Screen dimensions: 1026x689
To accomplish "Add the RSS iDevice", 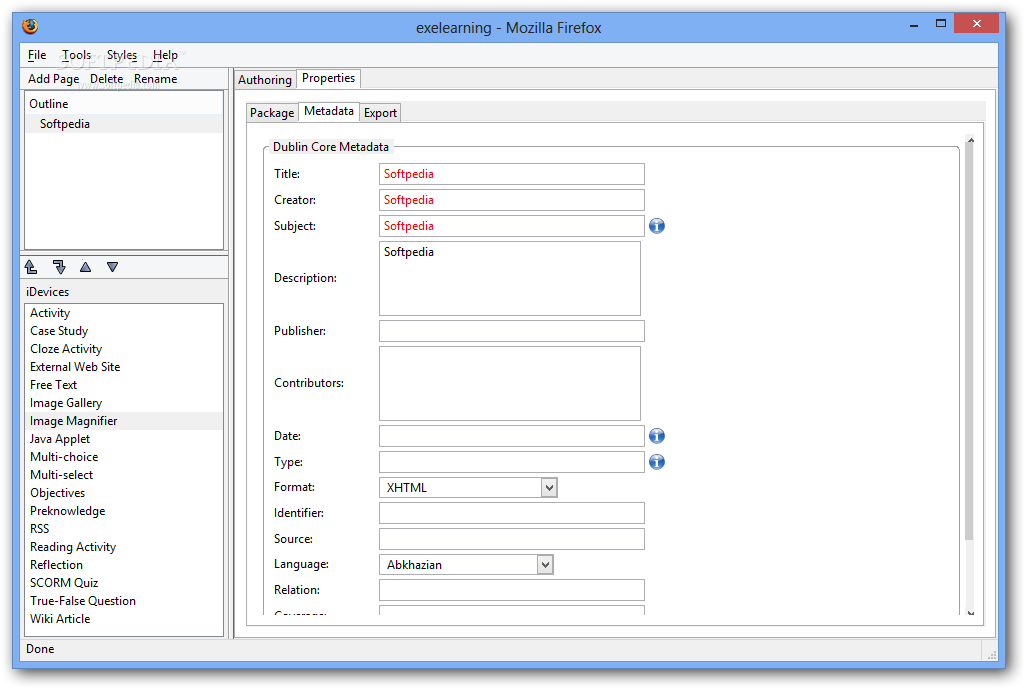I will tap(124, 529).
